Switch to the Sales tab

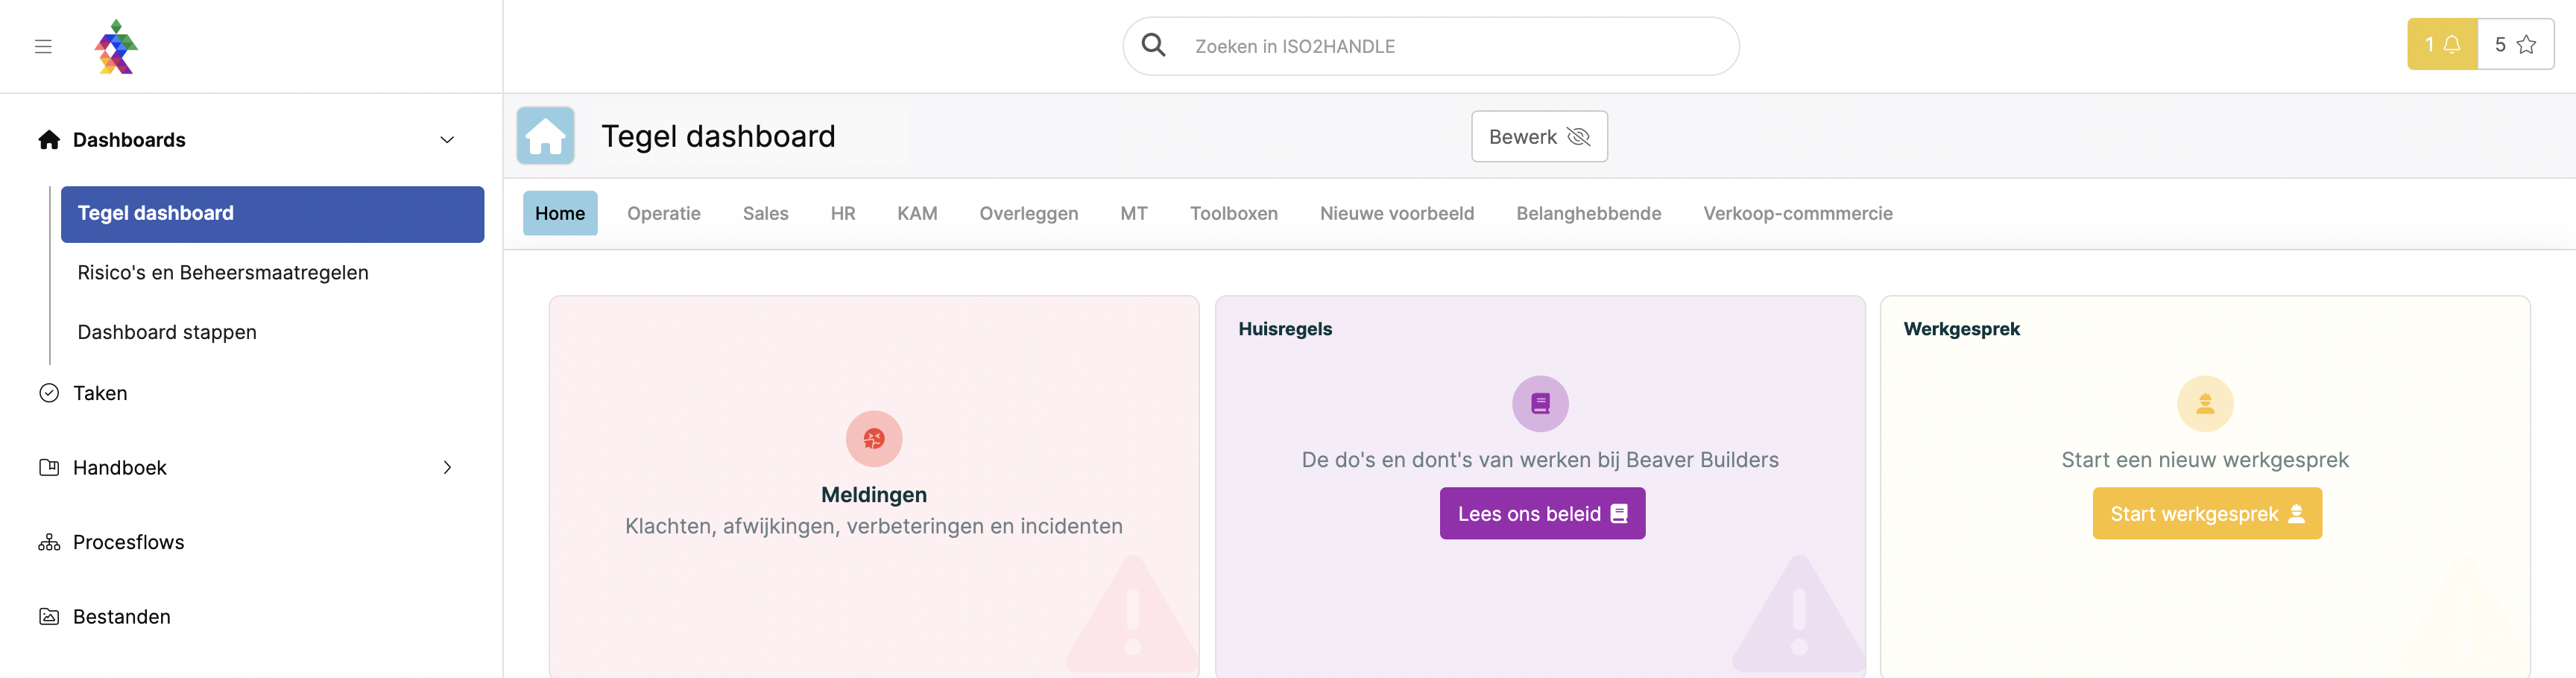pos(765,213)
